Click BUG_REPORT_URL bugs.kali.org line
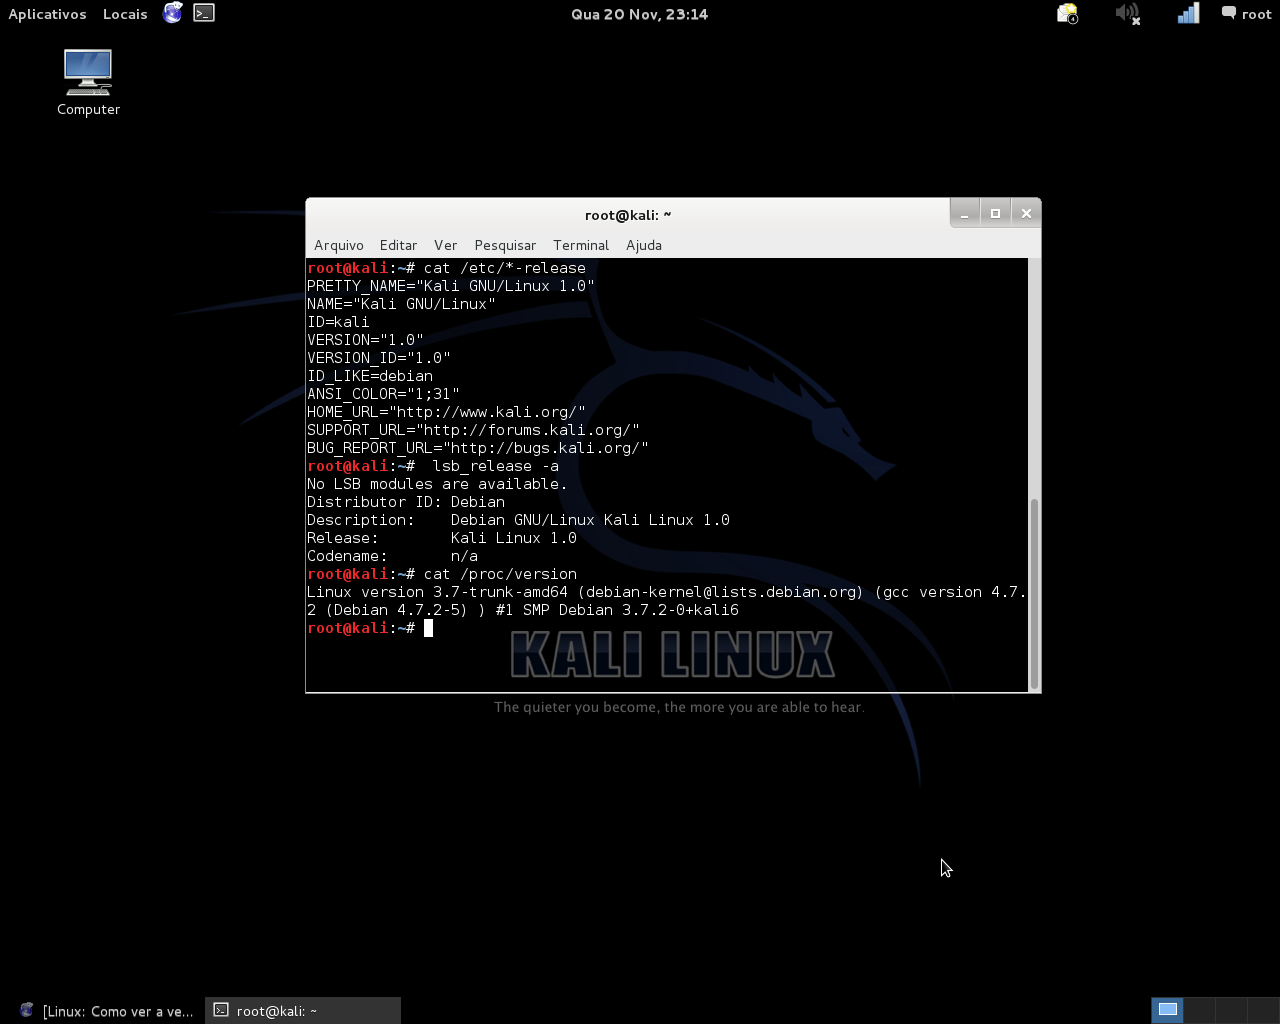This screenshot has width=1280, height=1024. point(478,448)
